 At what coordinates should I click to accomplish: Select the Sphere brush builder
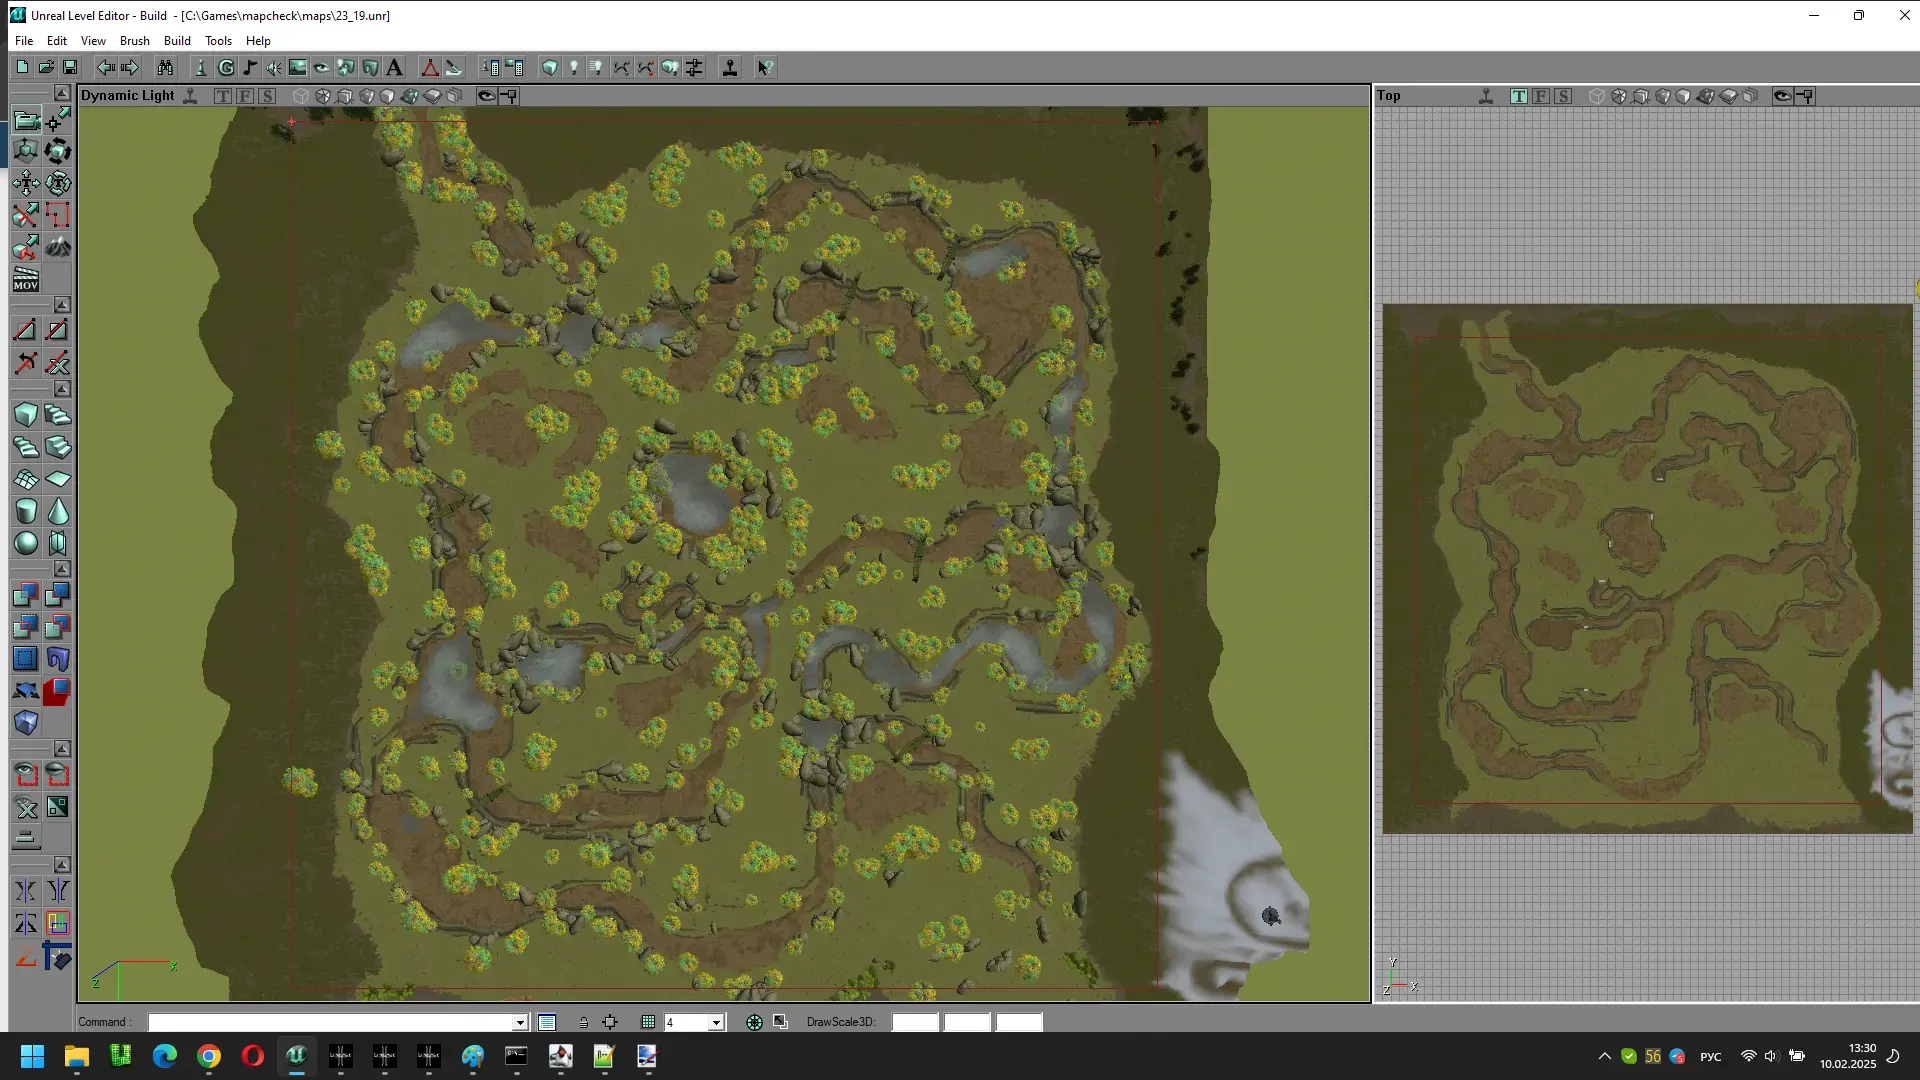coord(26,543)
